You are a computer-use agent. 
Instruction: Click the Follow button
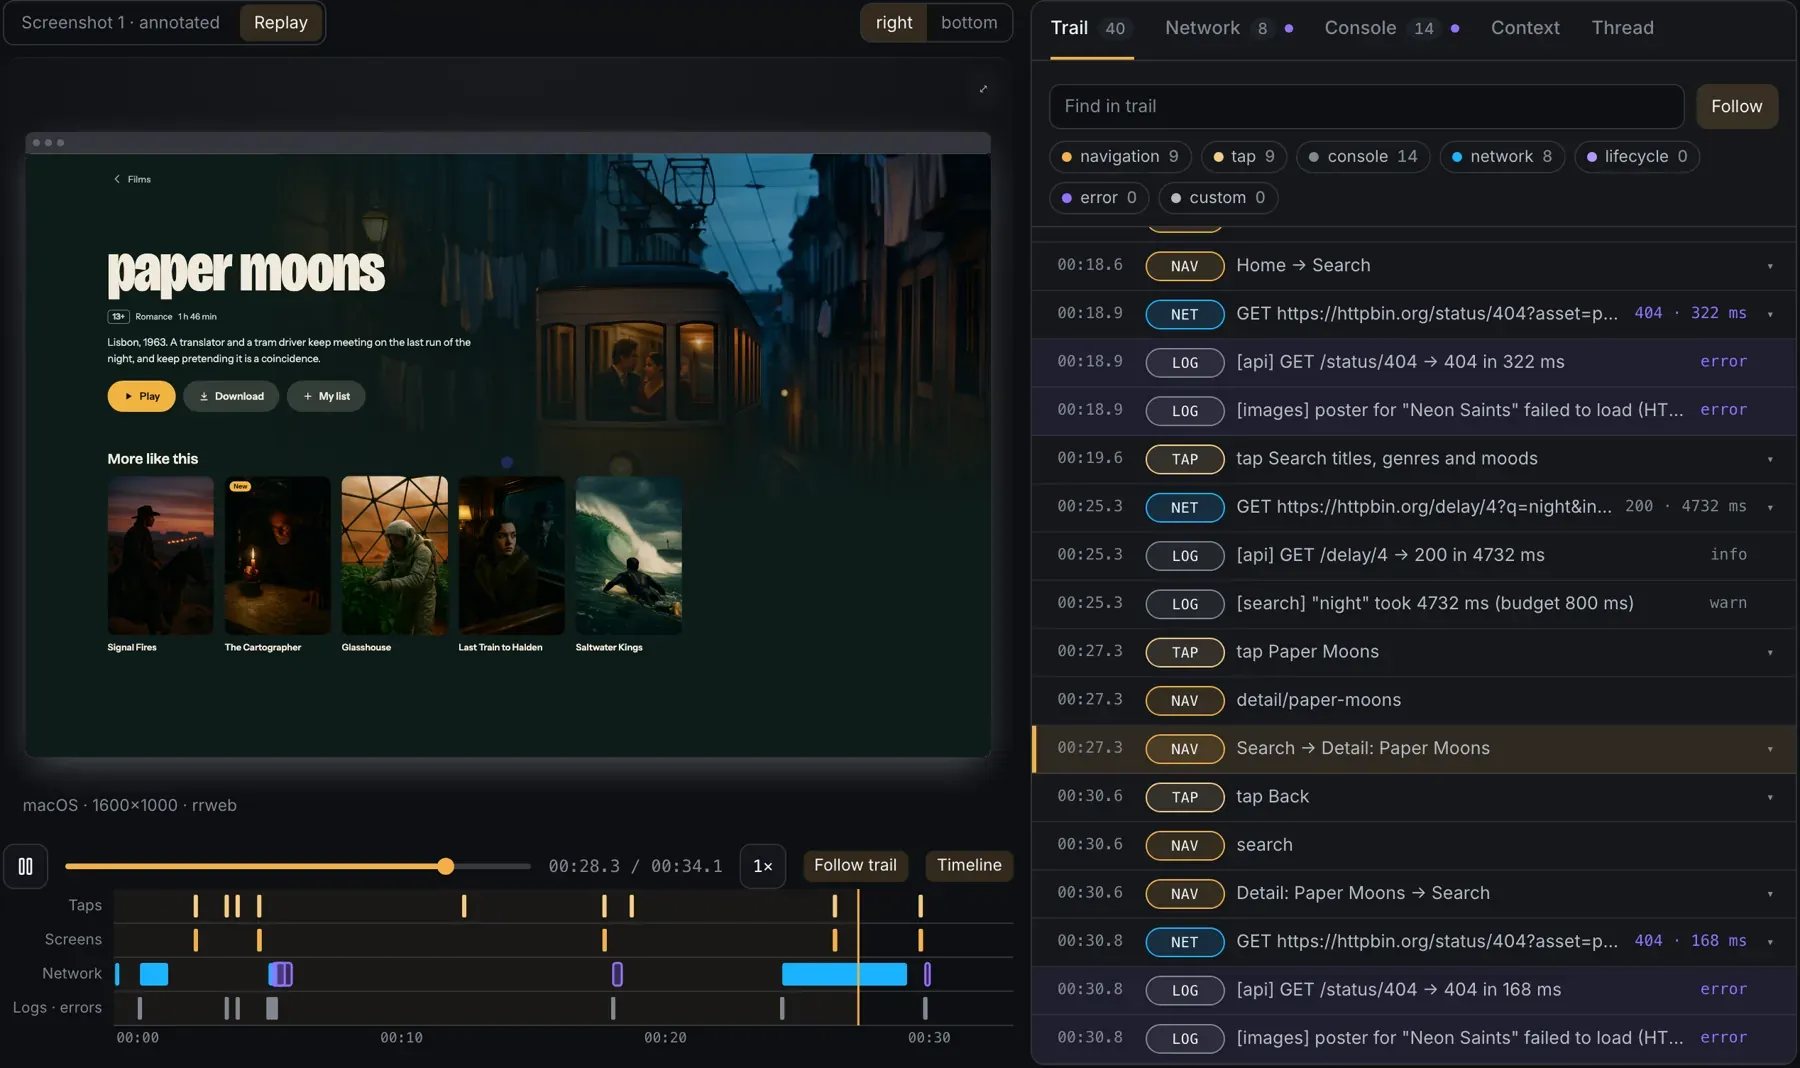[x=1737, y=106]
